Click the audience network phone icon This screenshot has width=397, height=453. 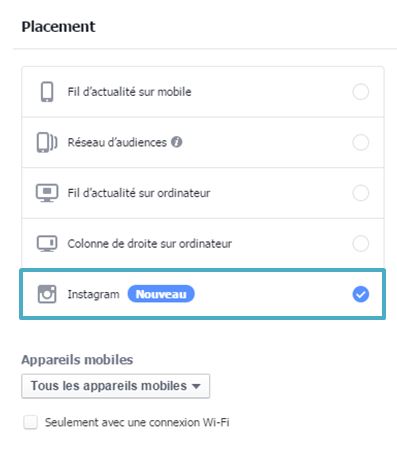[47, 142]
